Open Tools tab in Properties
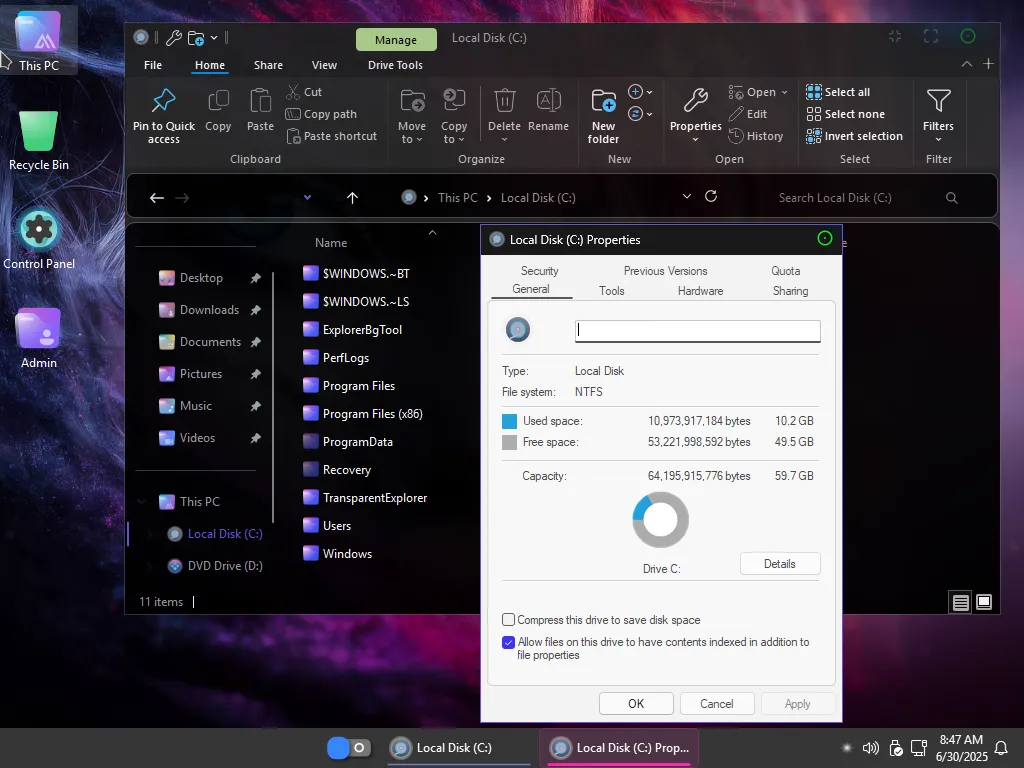Screen dimensions: 1024x768 click(612, 291)
